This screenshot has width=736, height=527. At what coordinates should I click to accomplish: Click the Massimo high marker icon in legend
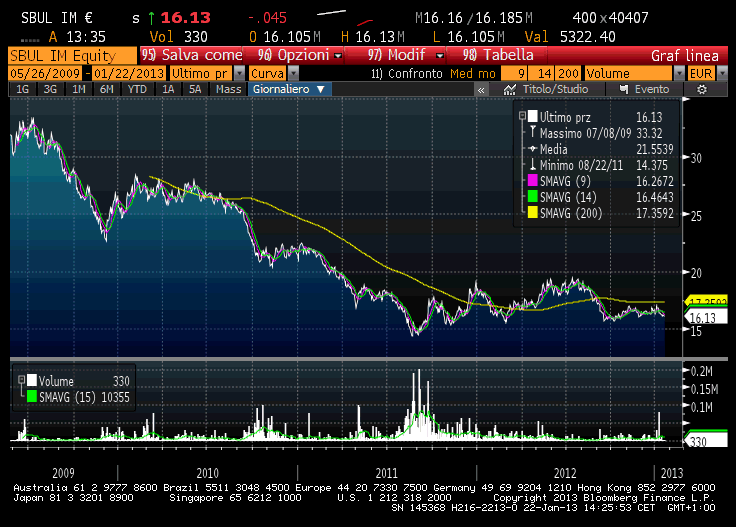click(533, 132)
